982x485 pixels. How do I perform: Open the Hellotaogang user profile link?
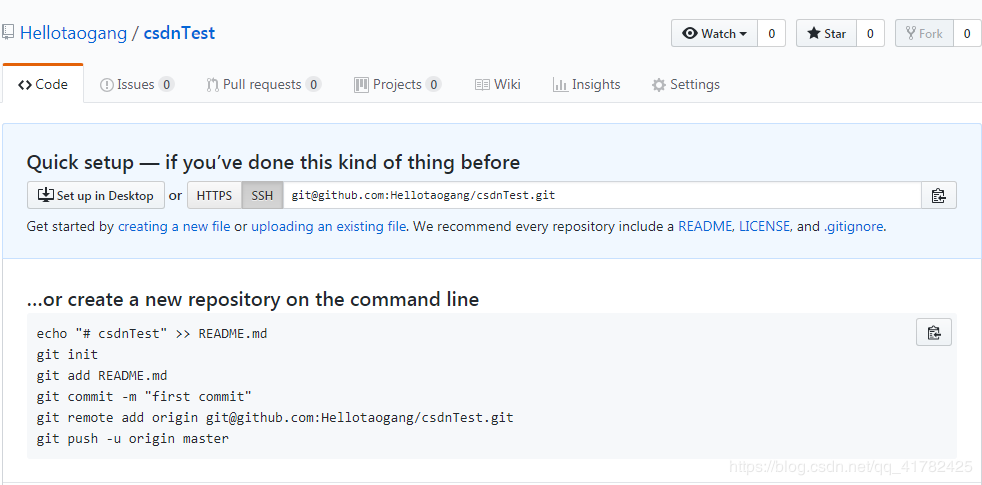tap(73, 33)
